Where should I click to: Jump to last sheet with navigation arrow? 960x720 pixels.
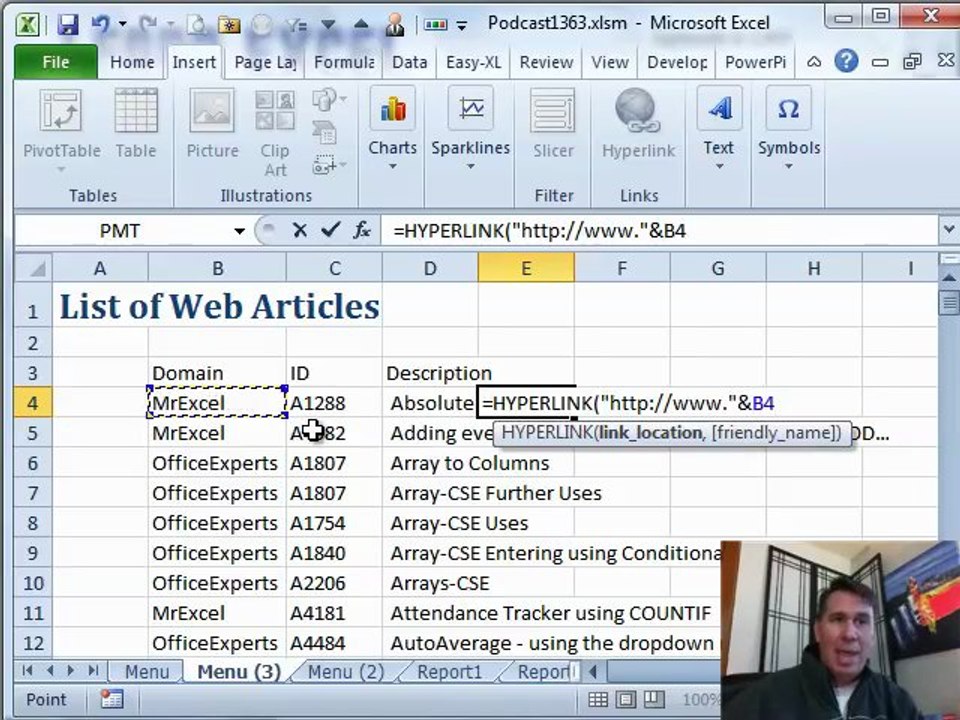tap(93, 670)
